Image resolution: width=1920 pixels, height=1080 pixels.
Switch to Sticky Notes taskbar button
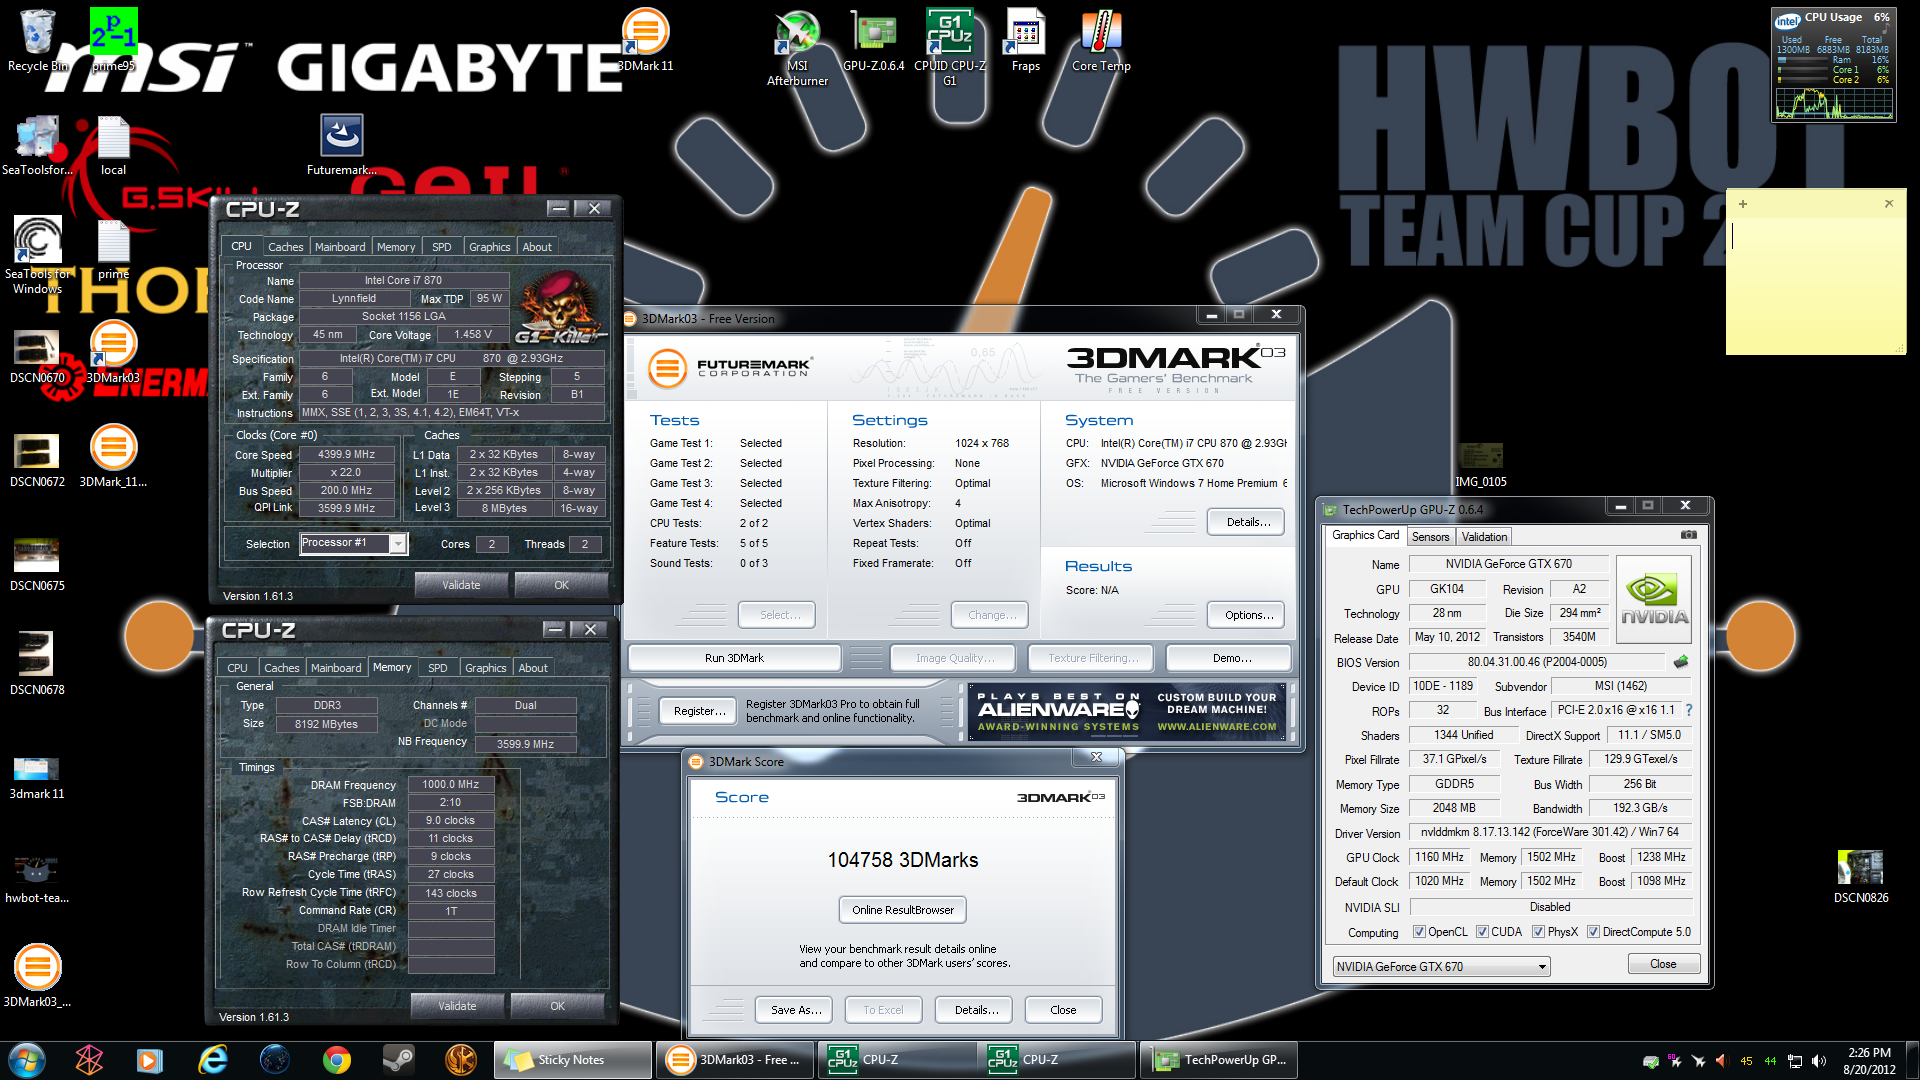[x=573, y=1060]
